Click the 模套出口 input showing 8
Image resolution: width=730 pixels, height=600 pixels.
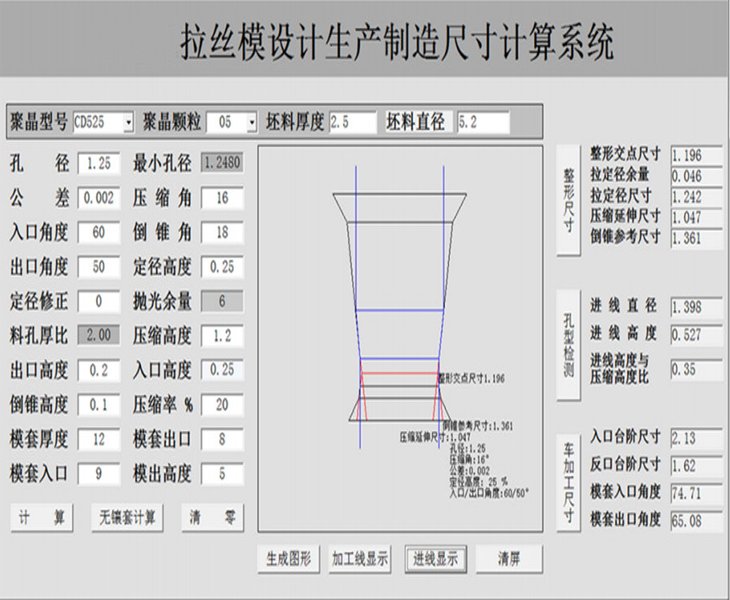[222, 439]
